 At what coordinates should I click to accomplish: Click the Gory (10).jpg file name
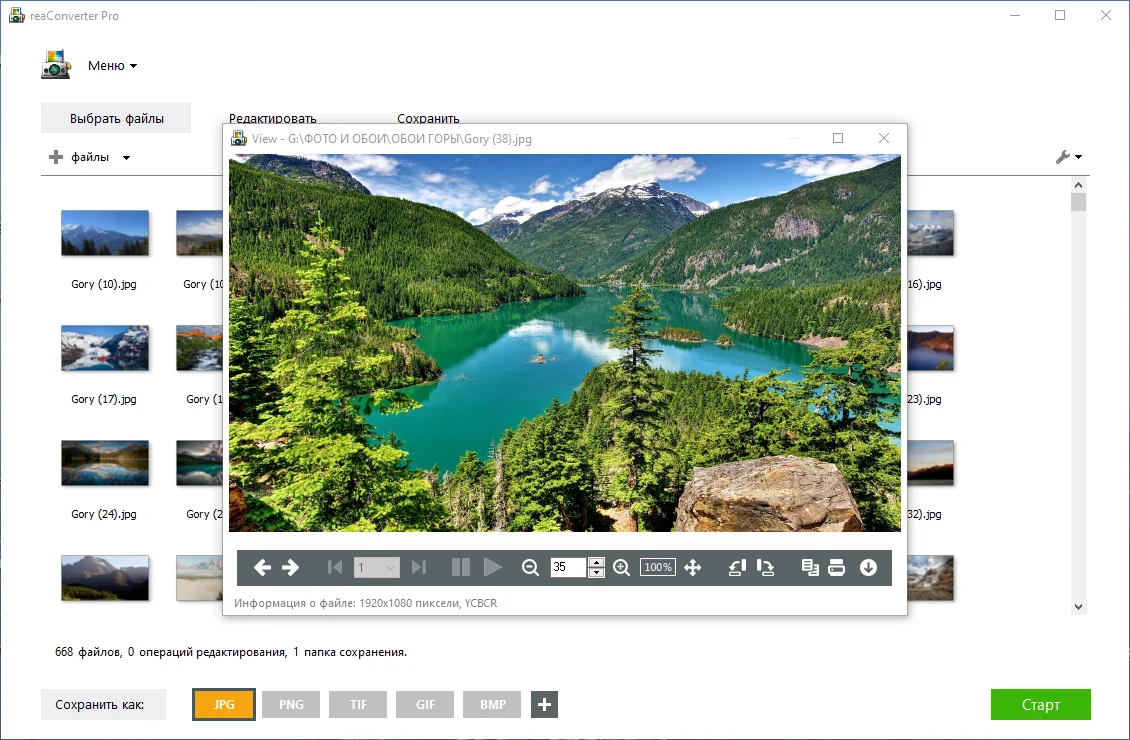[104, 284]
